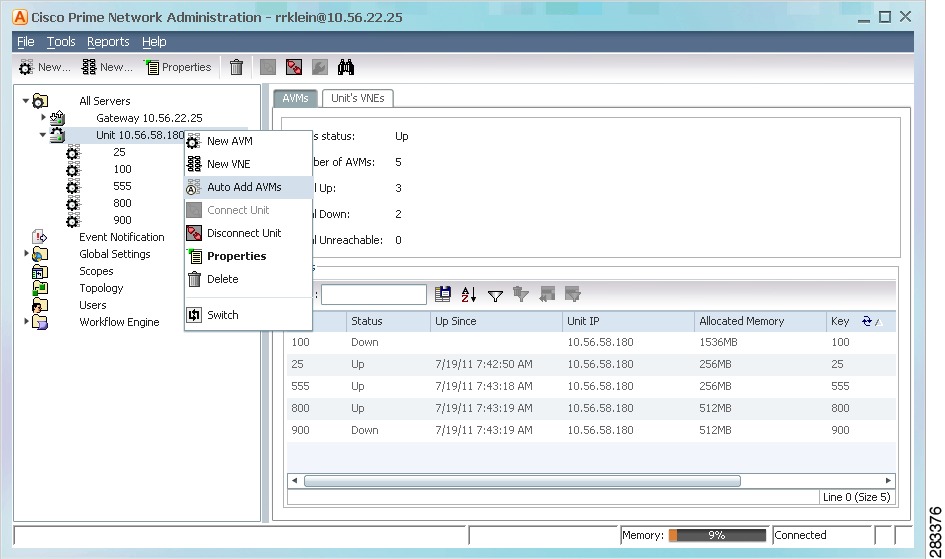Sort table by Unit IP column
Image resolution: width=945 pixels, height=559 pixels.
pyautogui.click(x=629, y=321)
